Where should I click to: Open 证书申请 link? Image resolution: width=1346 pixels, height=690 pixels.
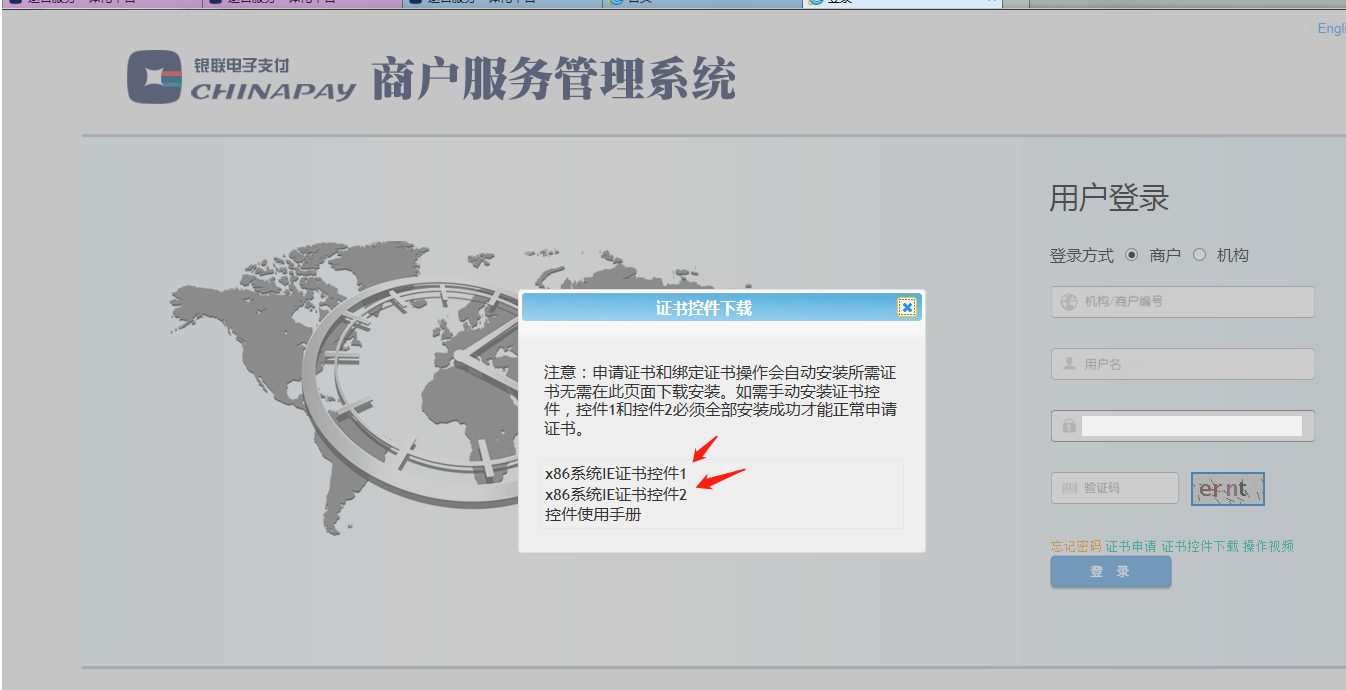coord(1131,546)
